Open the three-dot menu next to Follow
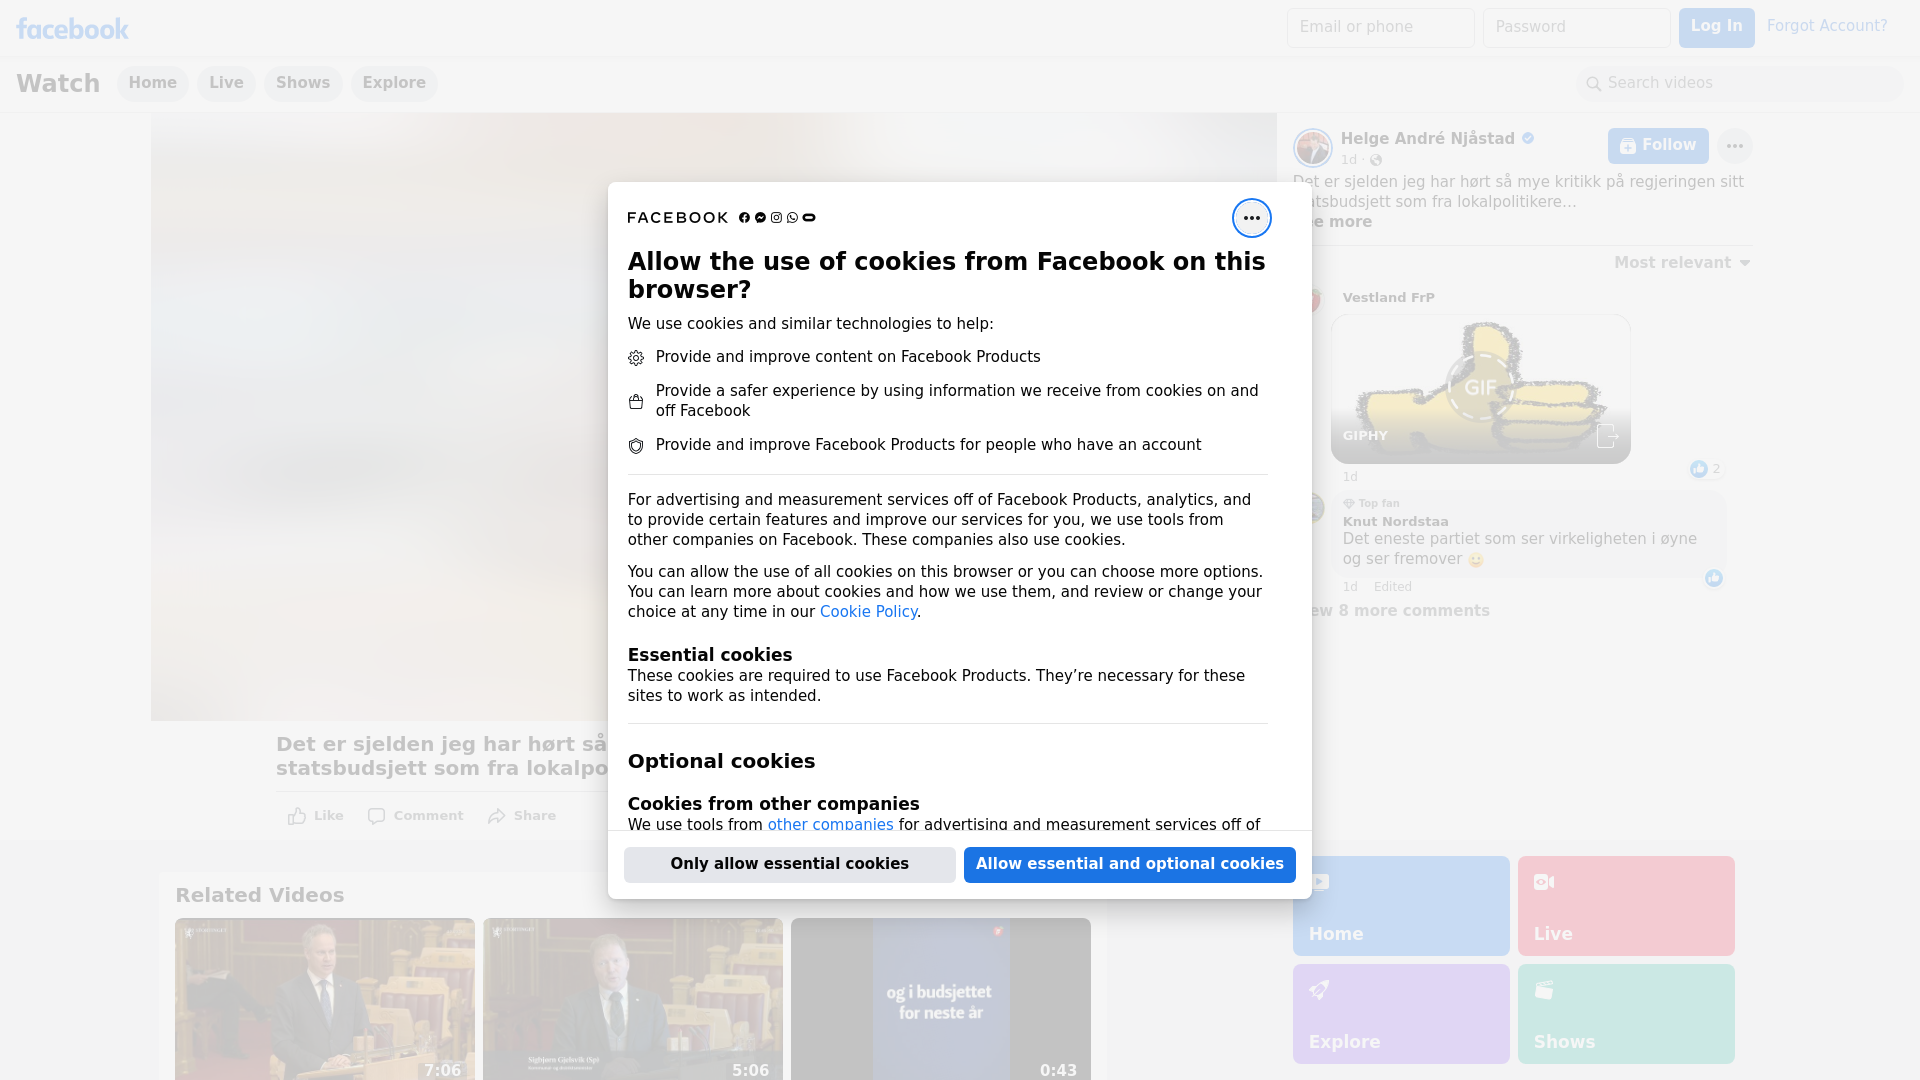1920x1080 pixels. point(1734,146)
